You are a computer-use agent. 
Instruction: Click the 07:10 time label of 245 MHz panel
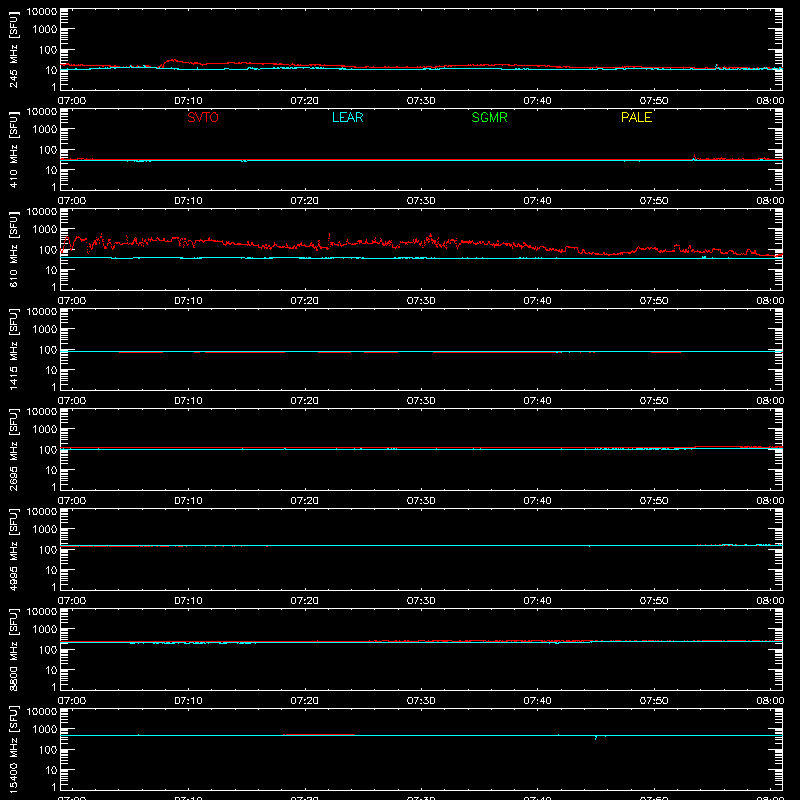[188, 101]
